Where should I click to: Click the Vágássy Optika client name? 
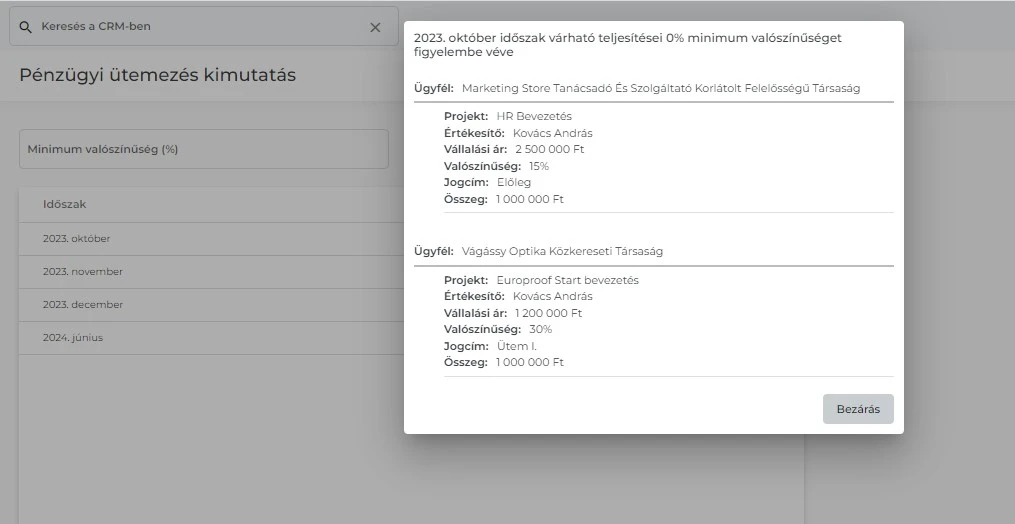point(562,252)
